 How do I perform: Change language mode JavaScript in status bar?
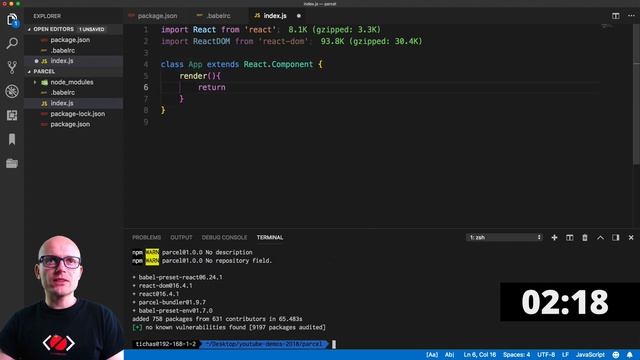point(590,355)
